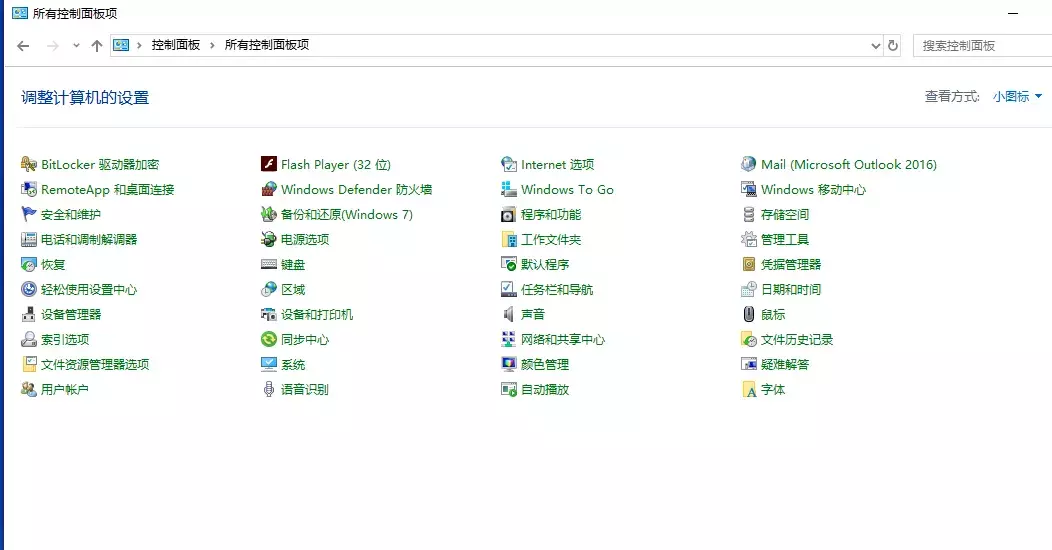Open recent locations dropdown arrow
Screen dimensions: 1052x550
click(76, 46)
